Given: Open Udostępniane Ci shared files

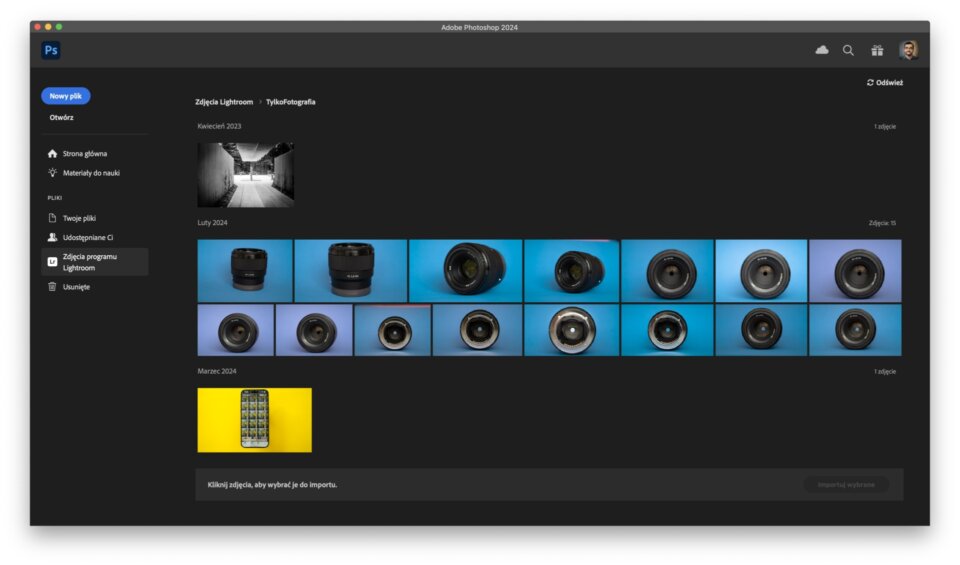Looking at the screenshot, I should click(x=87, y=238).
